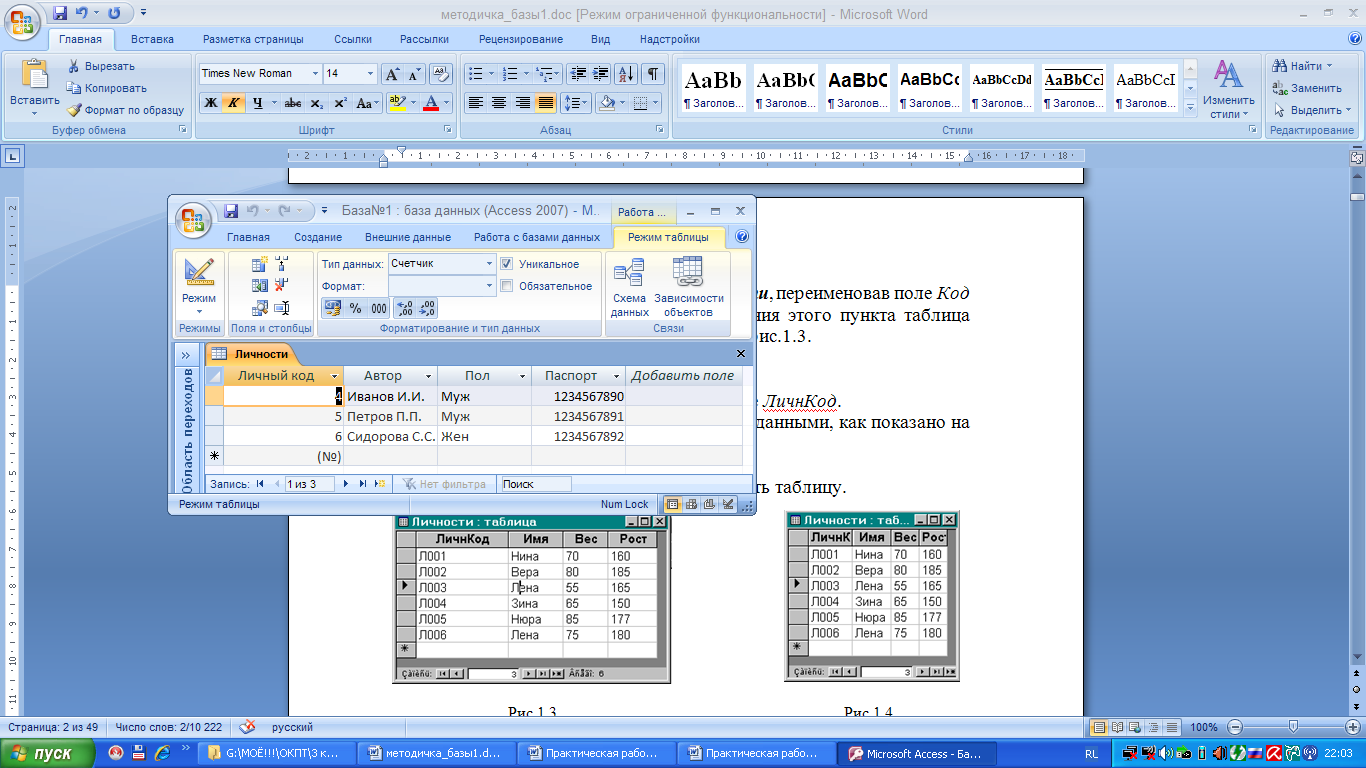Shrink font size with smaller A icon
The height and width of the screenshot is (768, 1366).
click(x=414, y=74)
